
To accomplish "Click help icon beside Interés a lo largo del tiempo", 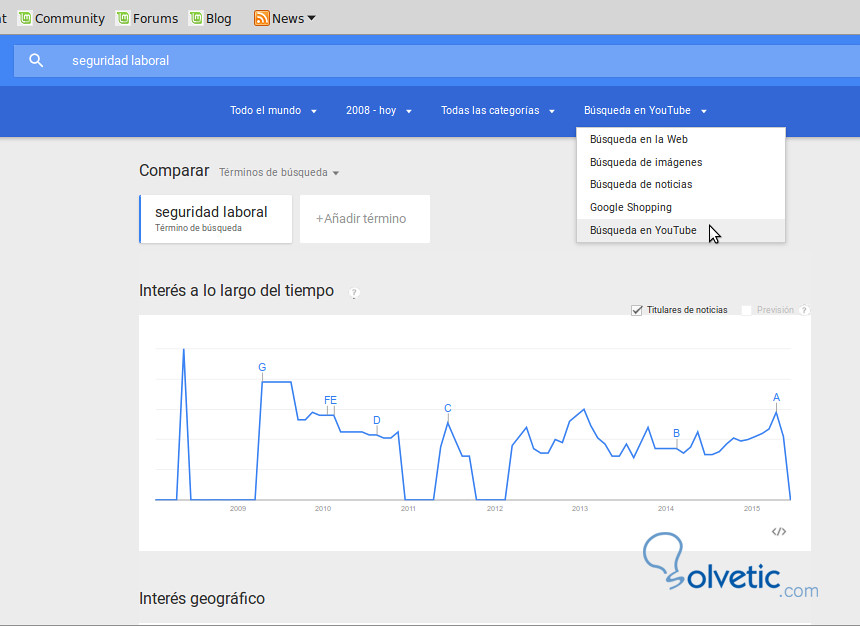I will pos(354,292).
